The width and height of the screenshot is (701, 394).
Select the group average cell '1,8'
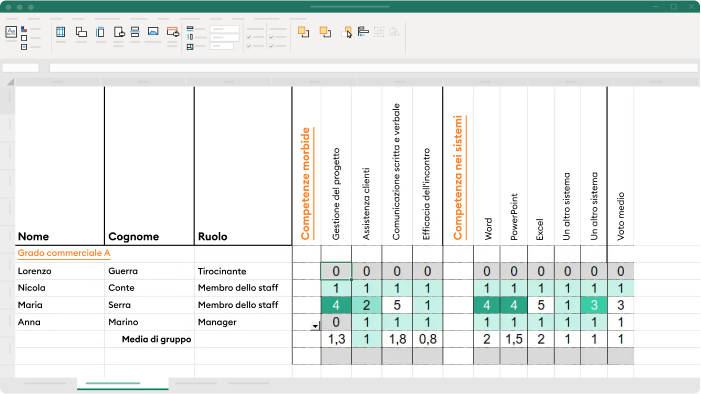click(397, 339)
